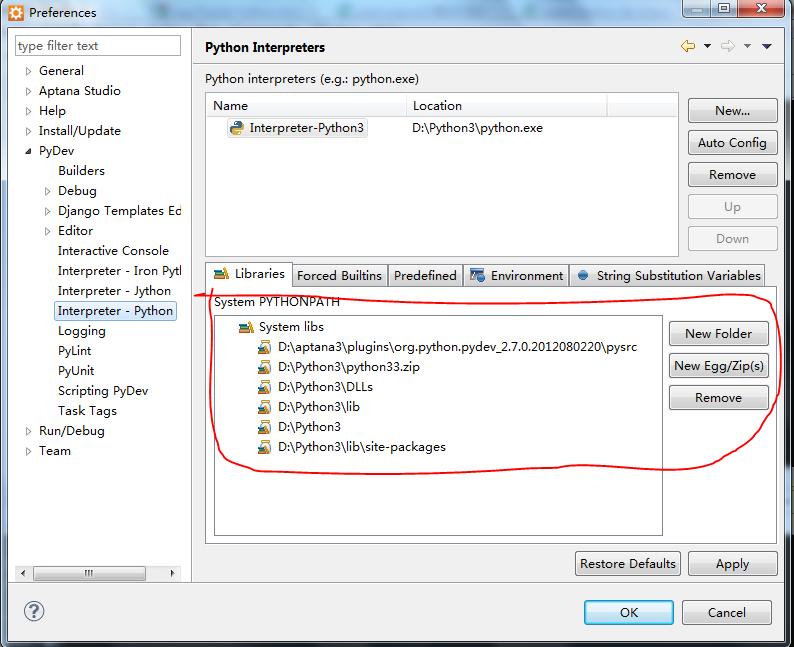Select the Builders tree item
Viewport: 794px width, 647px height.
pyautogui.click(x=81, y=171)
